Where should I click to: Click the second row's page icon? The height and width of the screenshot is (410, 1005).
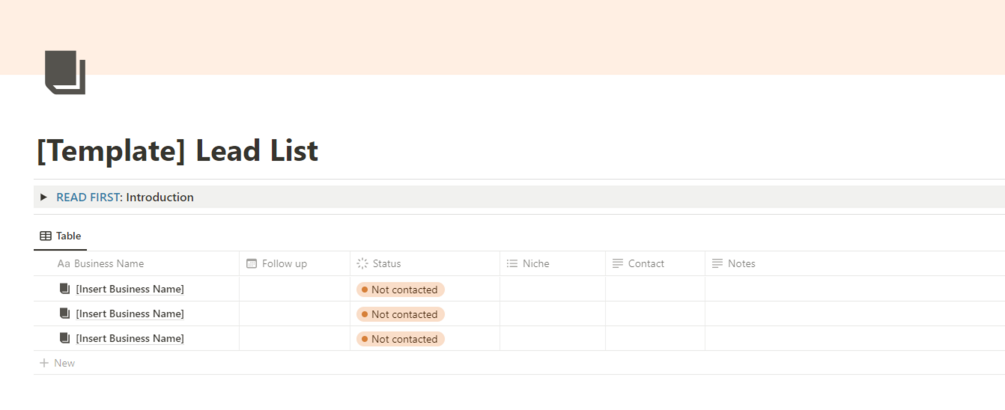(65, 314)
